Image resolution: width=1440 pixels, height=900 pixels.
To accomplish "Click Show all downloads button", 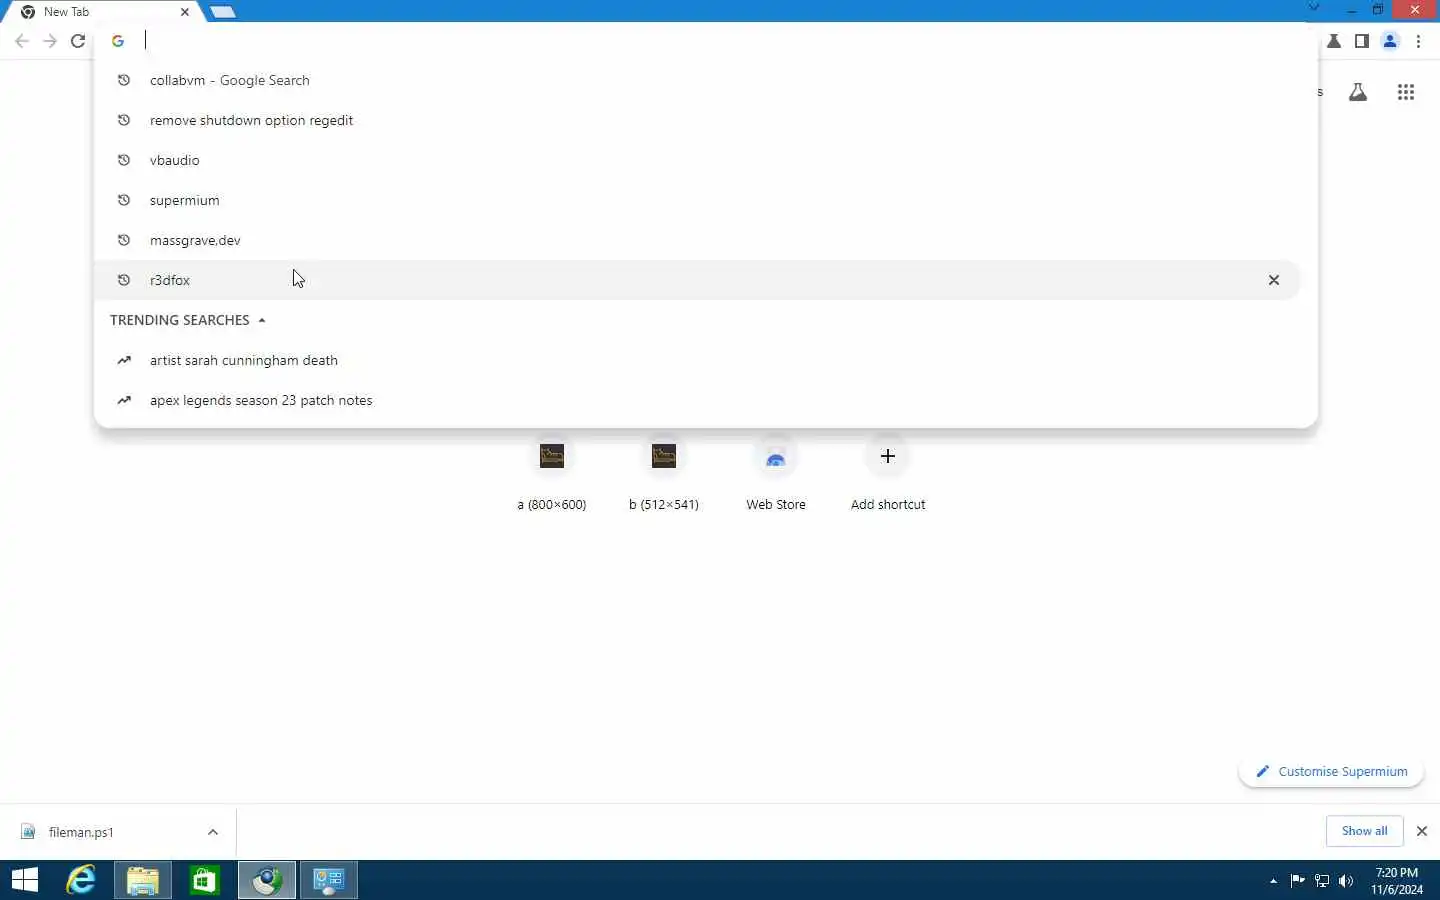I will (1364, 831).
